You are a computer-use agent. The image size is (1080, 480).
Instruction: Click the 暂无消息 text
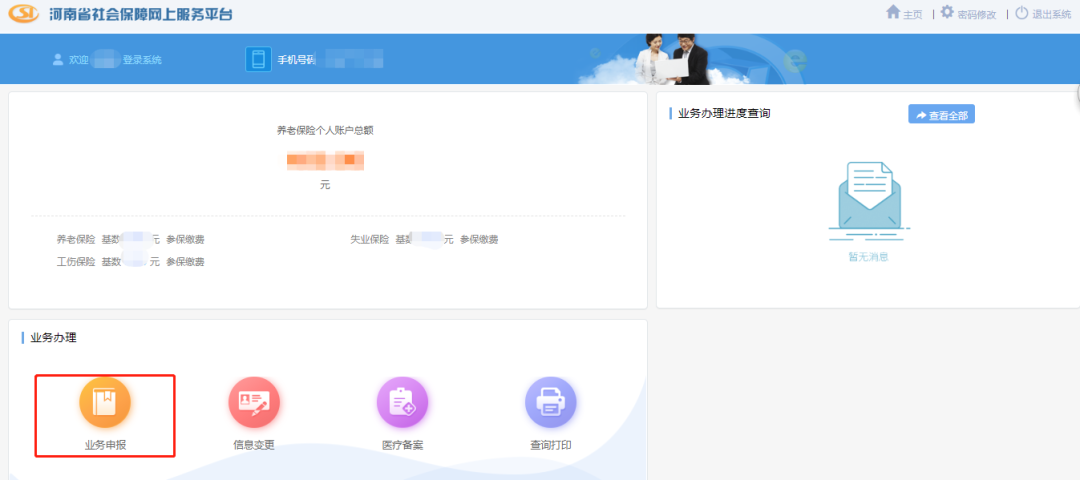[x=868, y=257]
